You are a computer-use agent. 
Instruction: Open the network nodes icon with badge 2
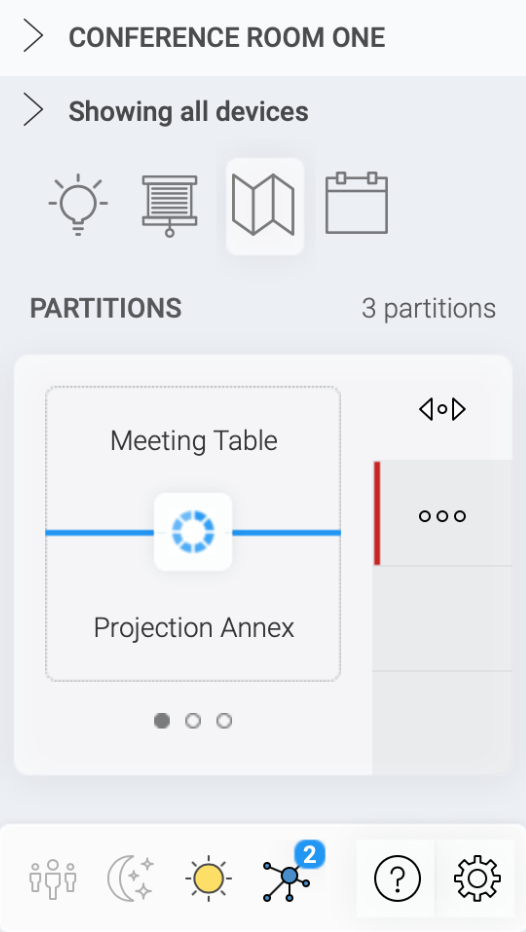[x=287, y=877]
